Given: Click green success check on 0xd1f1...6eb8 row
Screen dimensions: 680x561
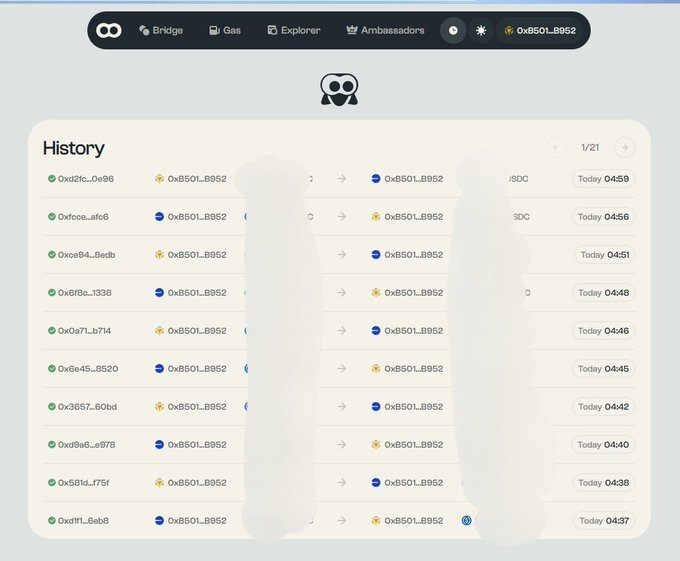Looking at the screenshot, I should click(x=52, y=520).
